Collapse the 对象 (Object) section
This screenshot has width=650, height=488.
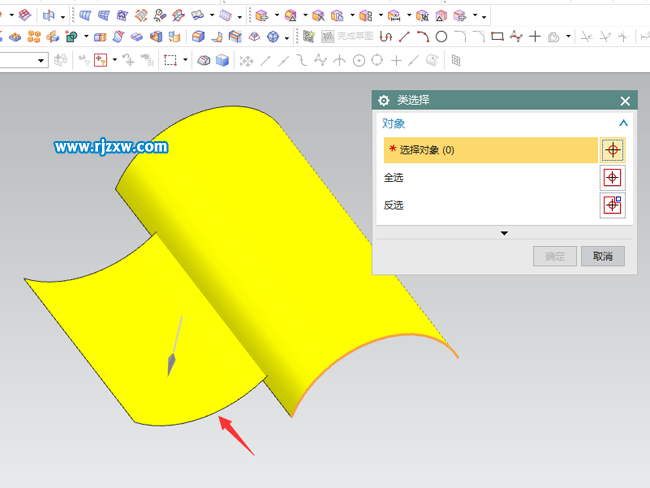tap(623, 124)
